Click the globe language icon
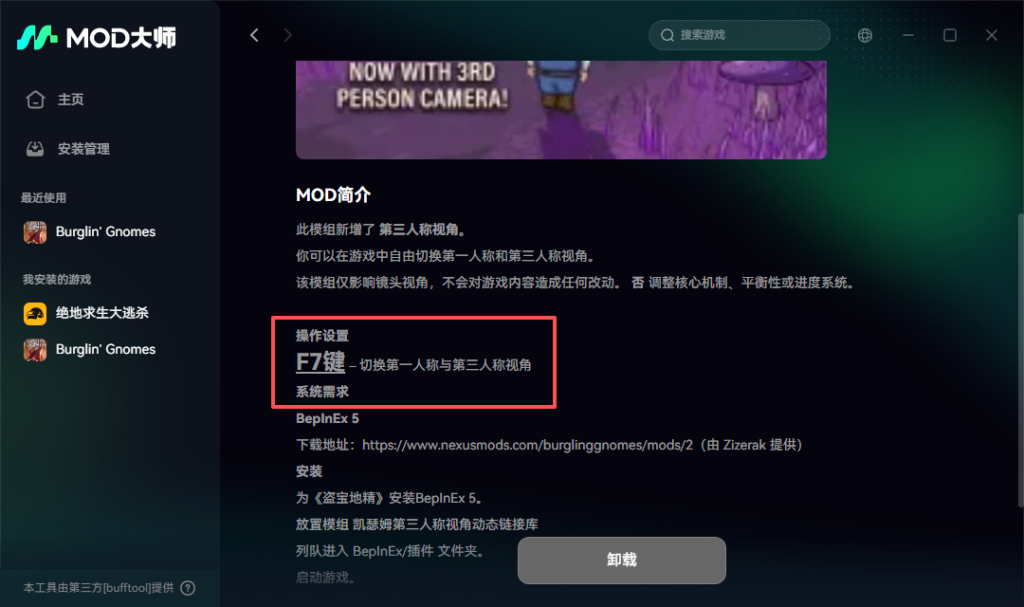 click(865, 35)
